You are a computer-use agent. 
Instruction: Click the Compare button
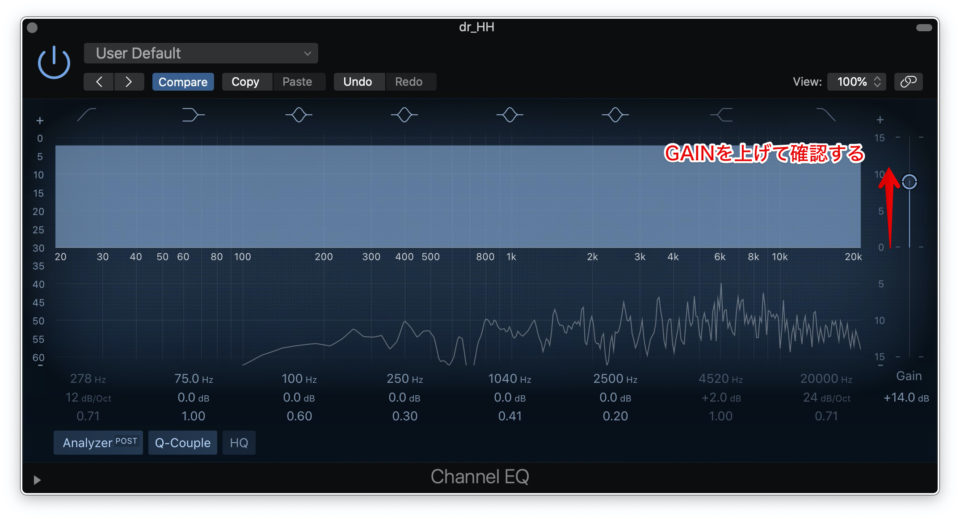[183, 82]
